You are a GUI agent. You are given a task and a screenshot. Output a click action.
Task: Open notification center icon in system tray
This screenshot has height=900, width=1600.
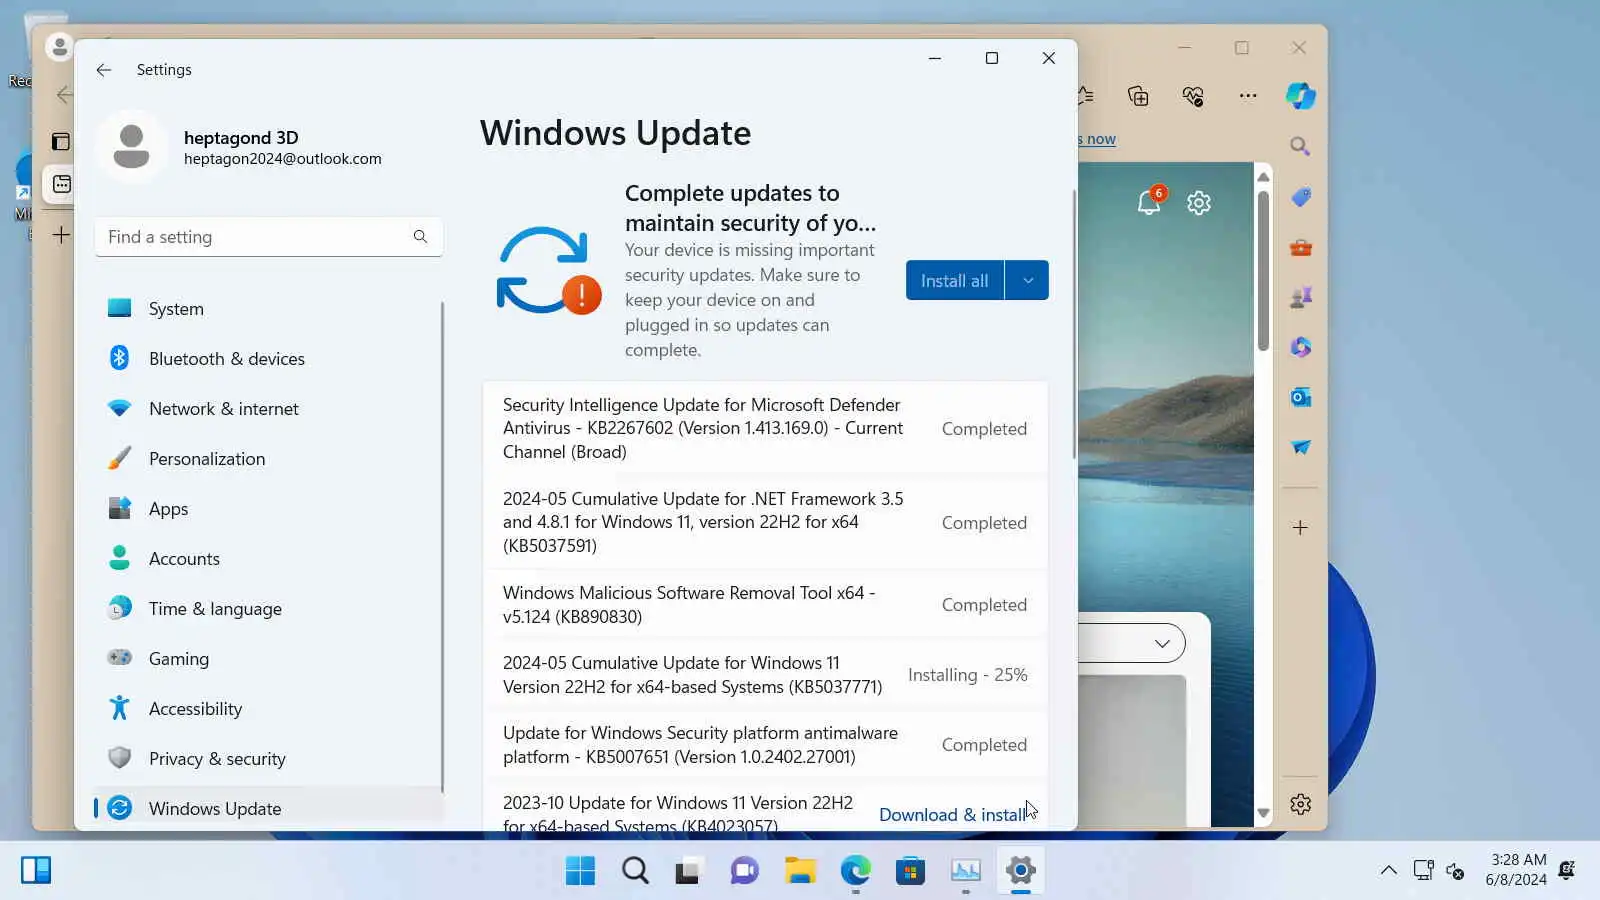click(1567, 870)
